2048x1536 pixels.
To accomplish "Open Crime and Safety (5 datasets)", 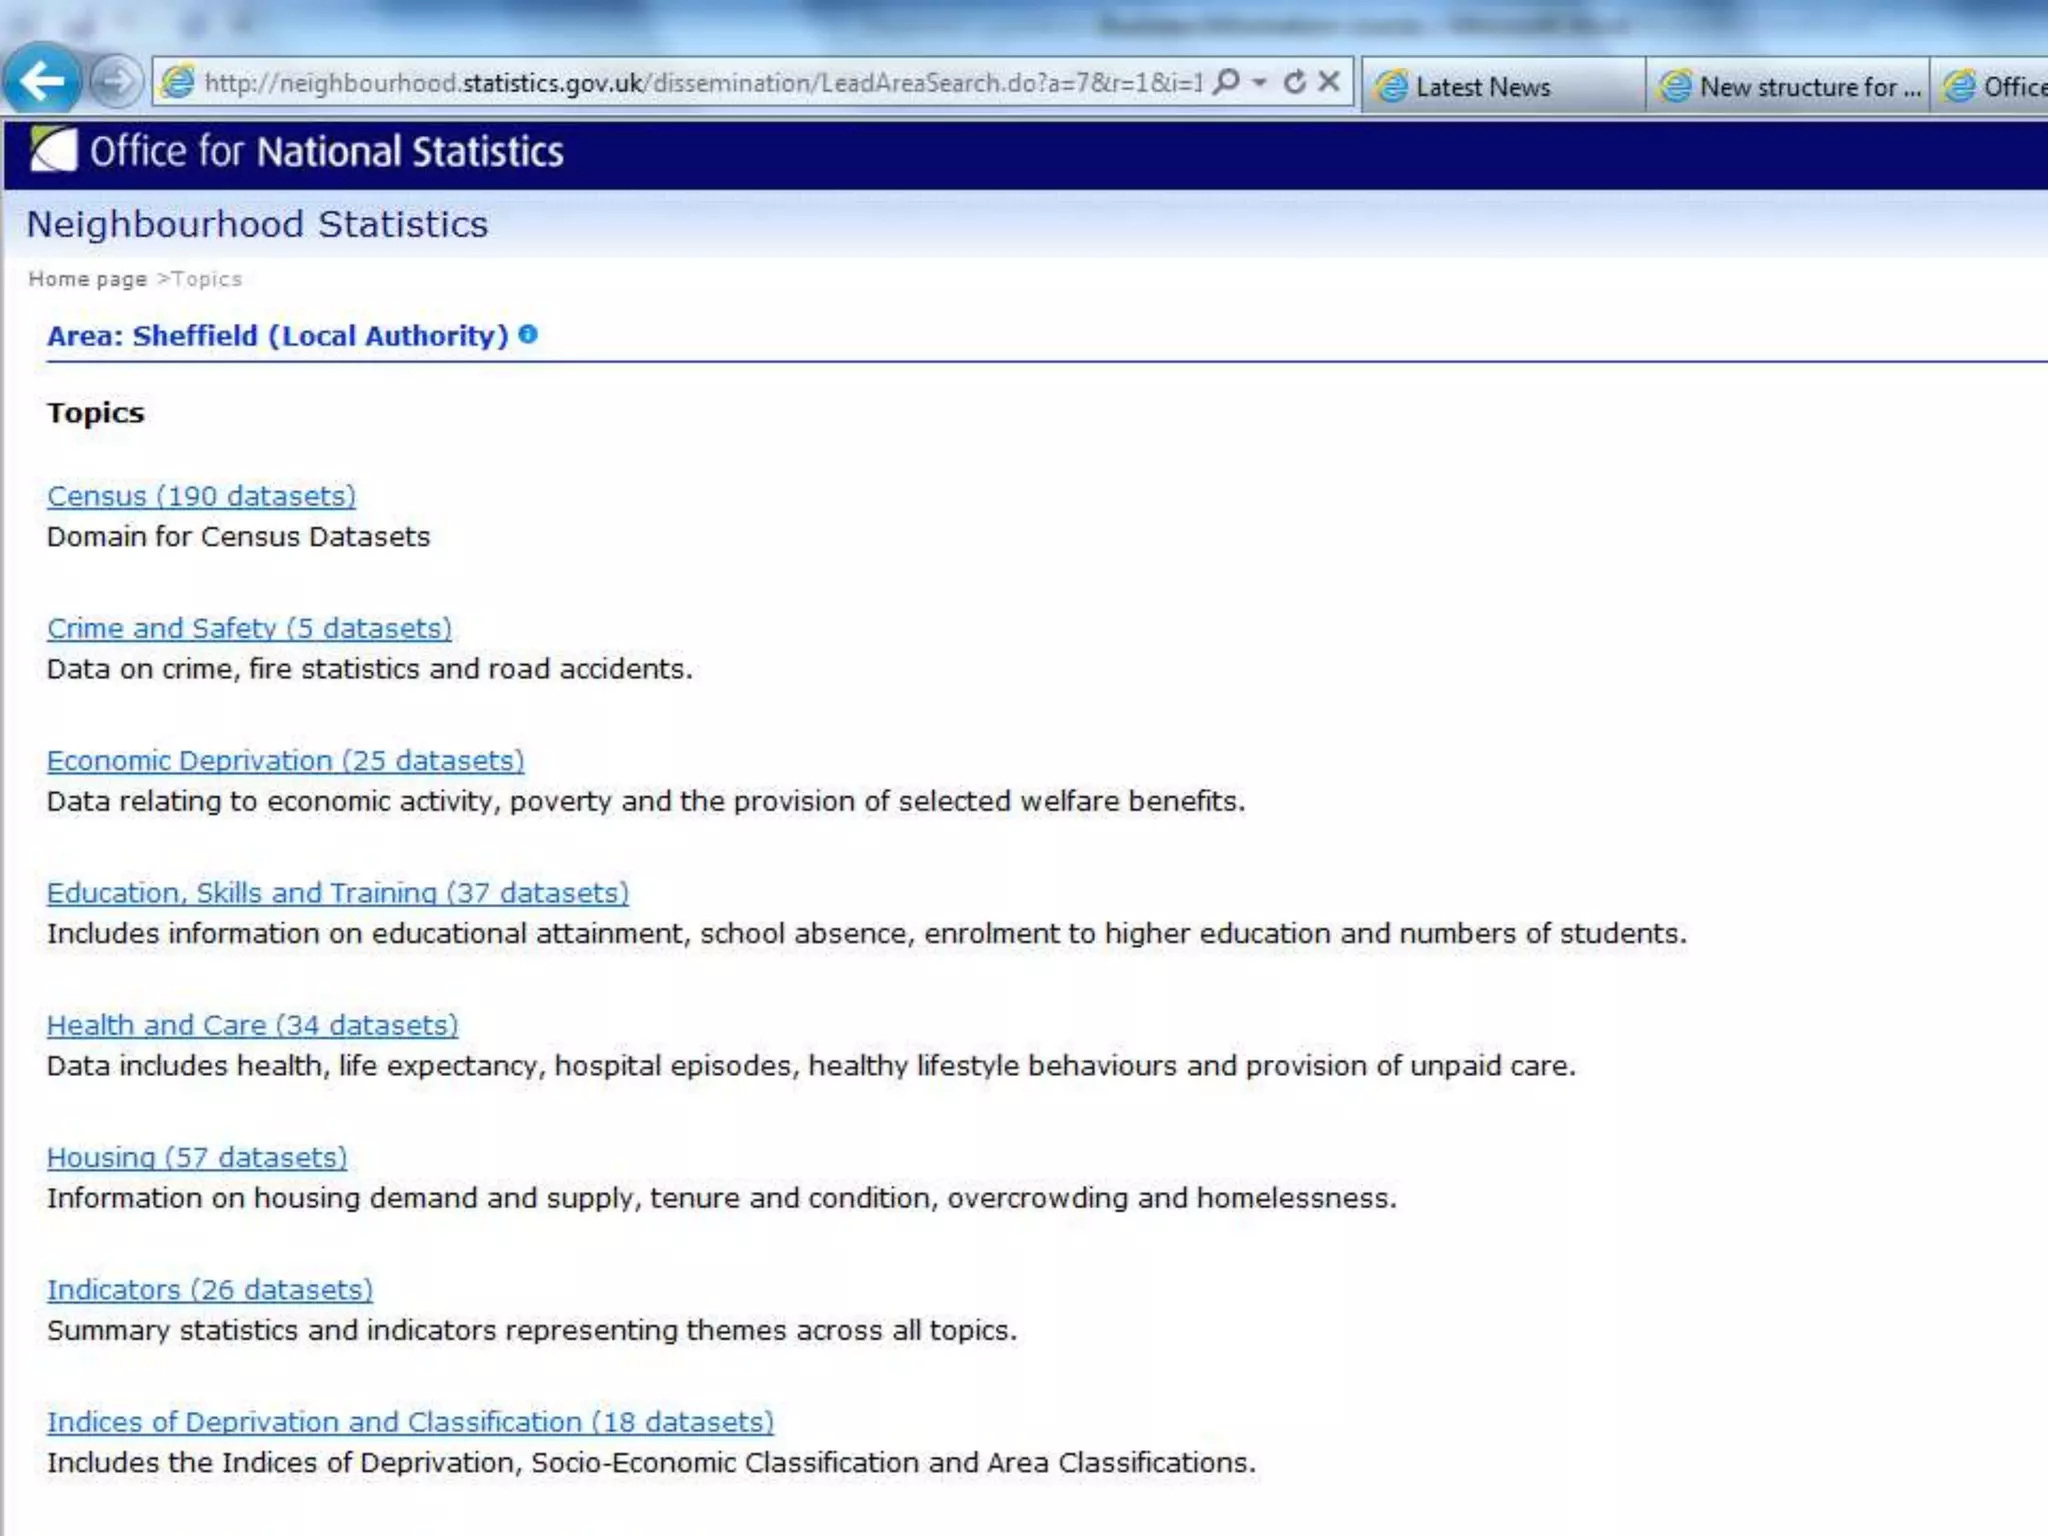I will point(249,628).
